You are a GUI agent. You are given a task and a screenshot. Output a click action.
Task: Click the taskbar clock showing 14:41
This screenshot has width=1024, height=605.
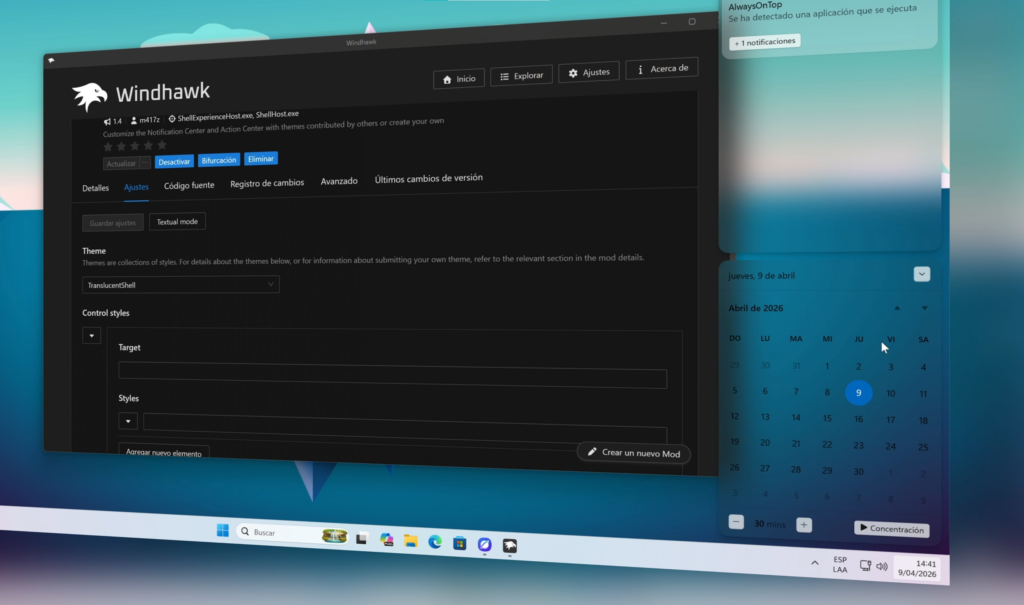point(917,568)
